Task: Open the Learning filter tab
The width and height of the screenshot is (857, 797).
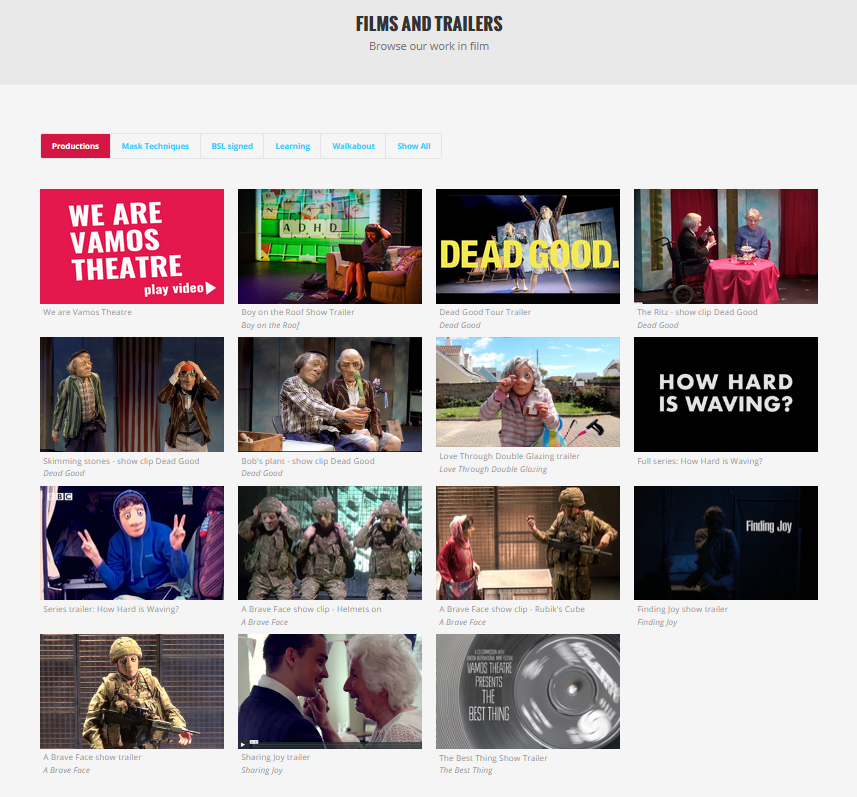Action: [x=292, y=145]
